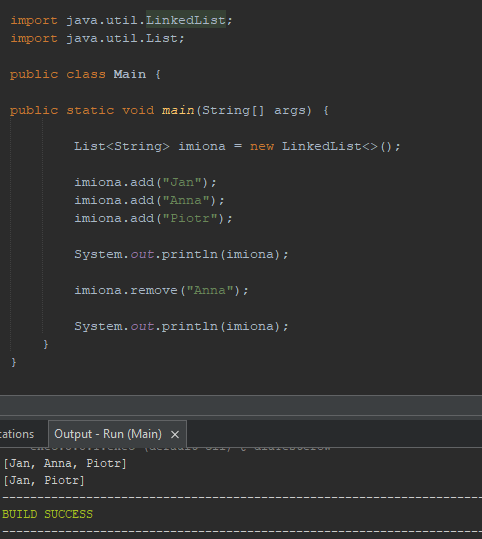Click the closing brace of the main method

point(46,344)
